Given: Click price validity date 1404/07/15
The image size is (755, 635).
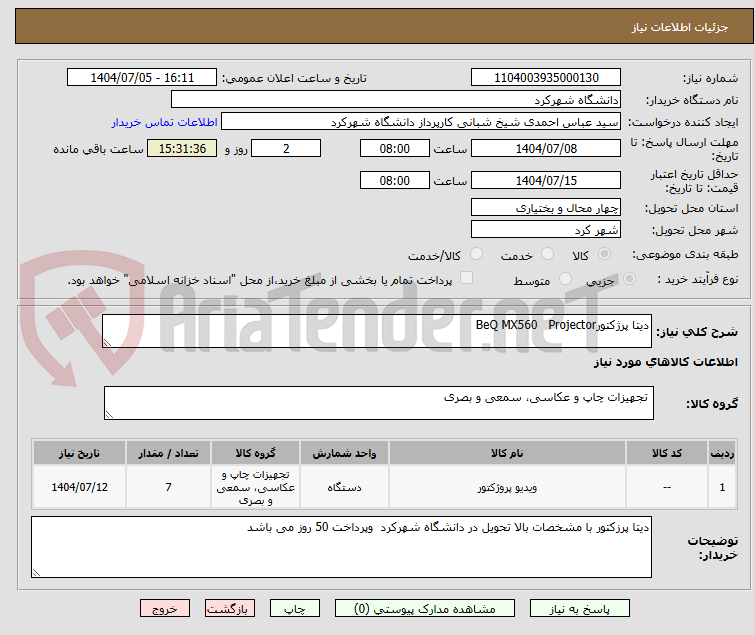Looking at the screenshot, I should pyautogui.click(x=546, y=181).
